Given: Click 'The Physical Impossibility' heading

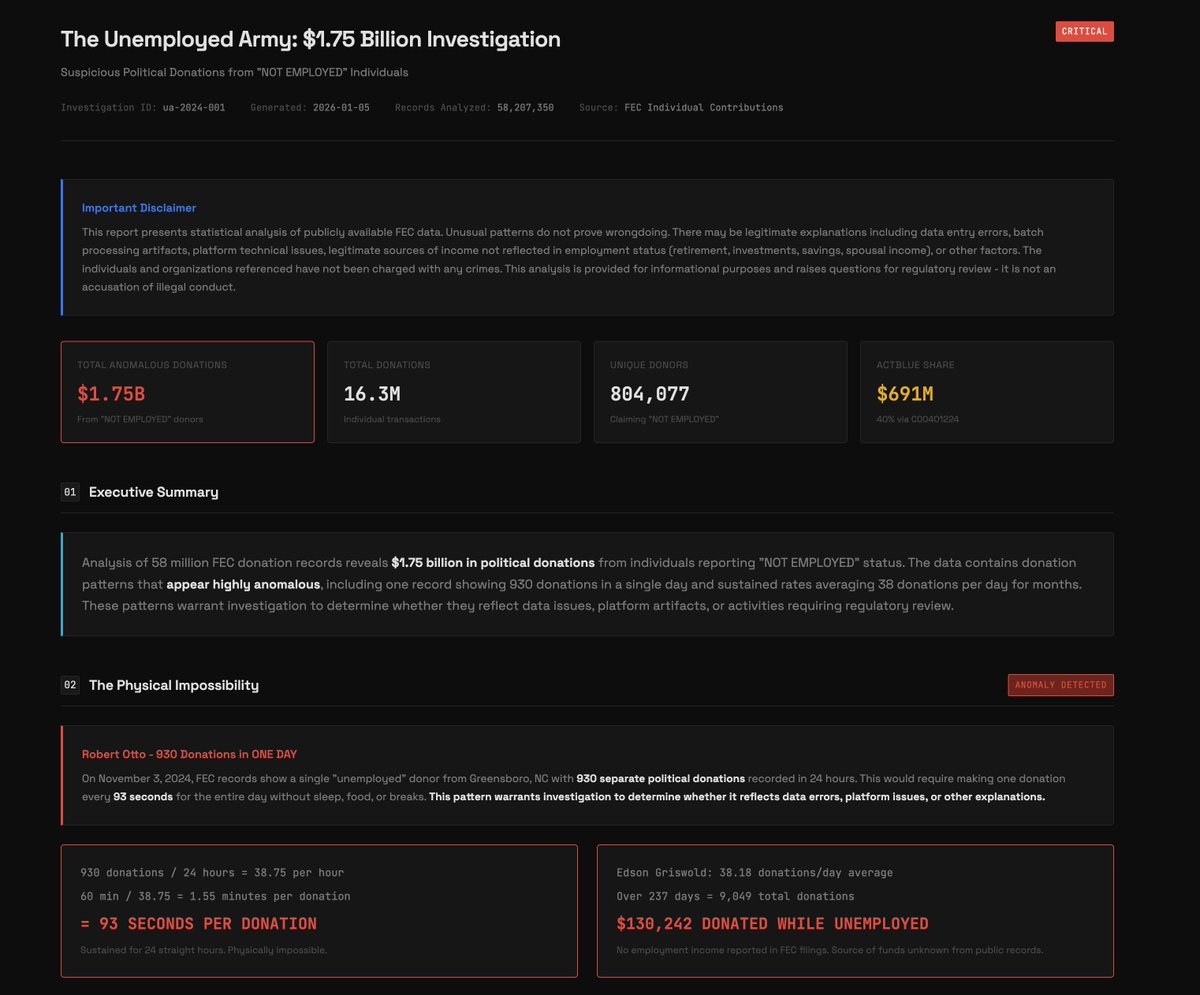Looking at the screenshot, I should (x=174, y=685).
